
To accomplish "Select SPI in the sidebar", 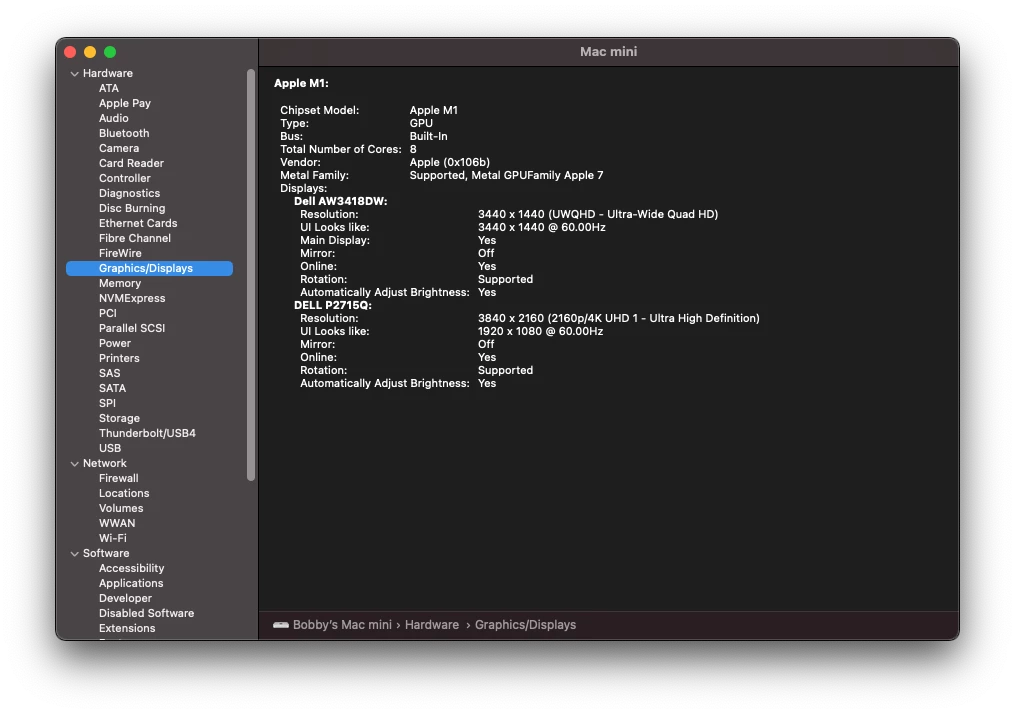I will coord(107,403).
